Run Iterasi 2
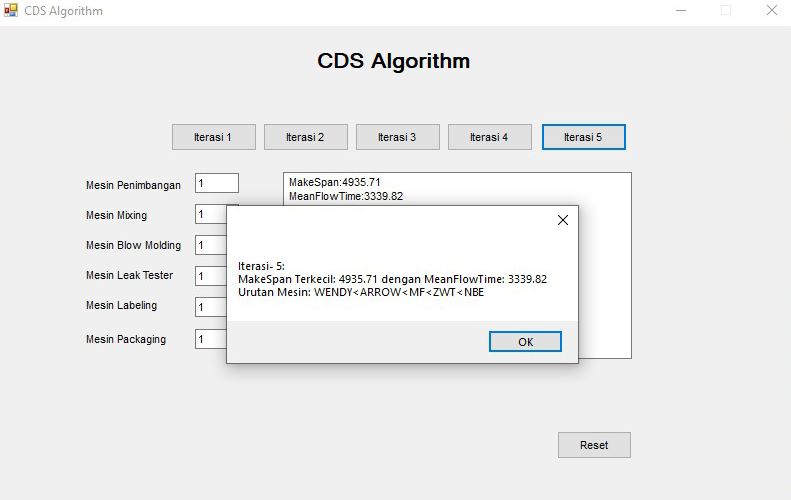The height and width of the screenshot is (500, 791). pyautogui.click(x=306, y=137)
